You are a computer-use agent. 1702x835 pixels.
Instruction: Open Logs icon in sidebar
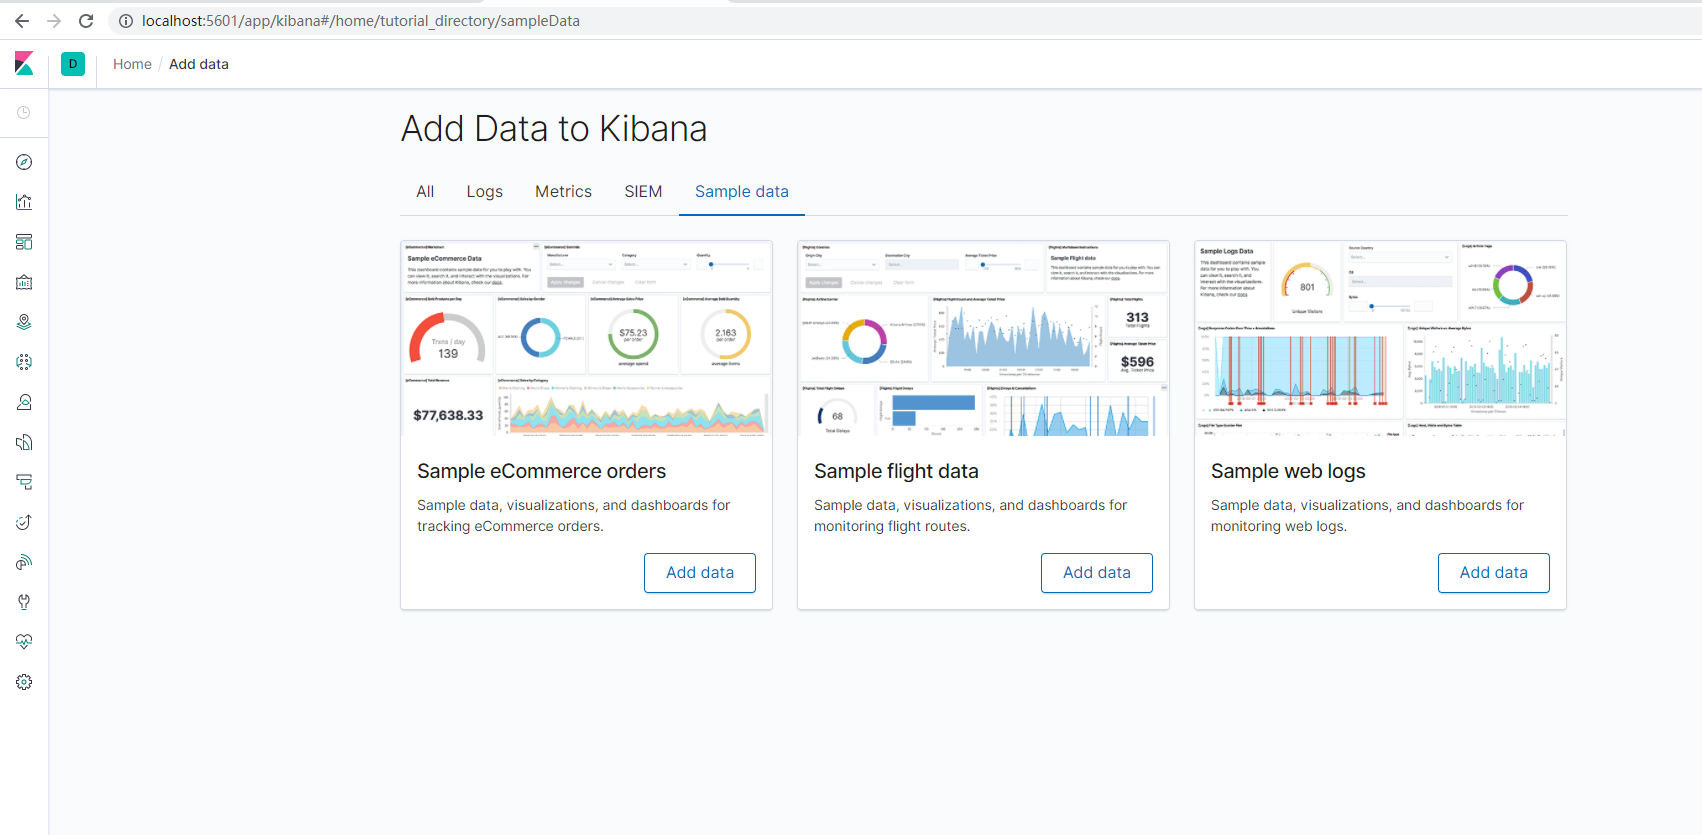point(24,442)
